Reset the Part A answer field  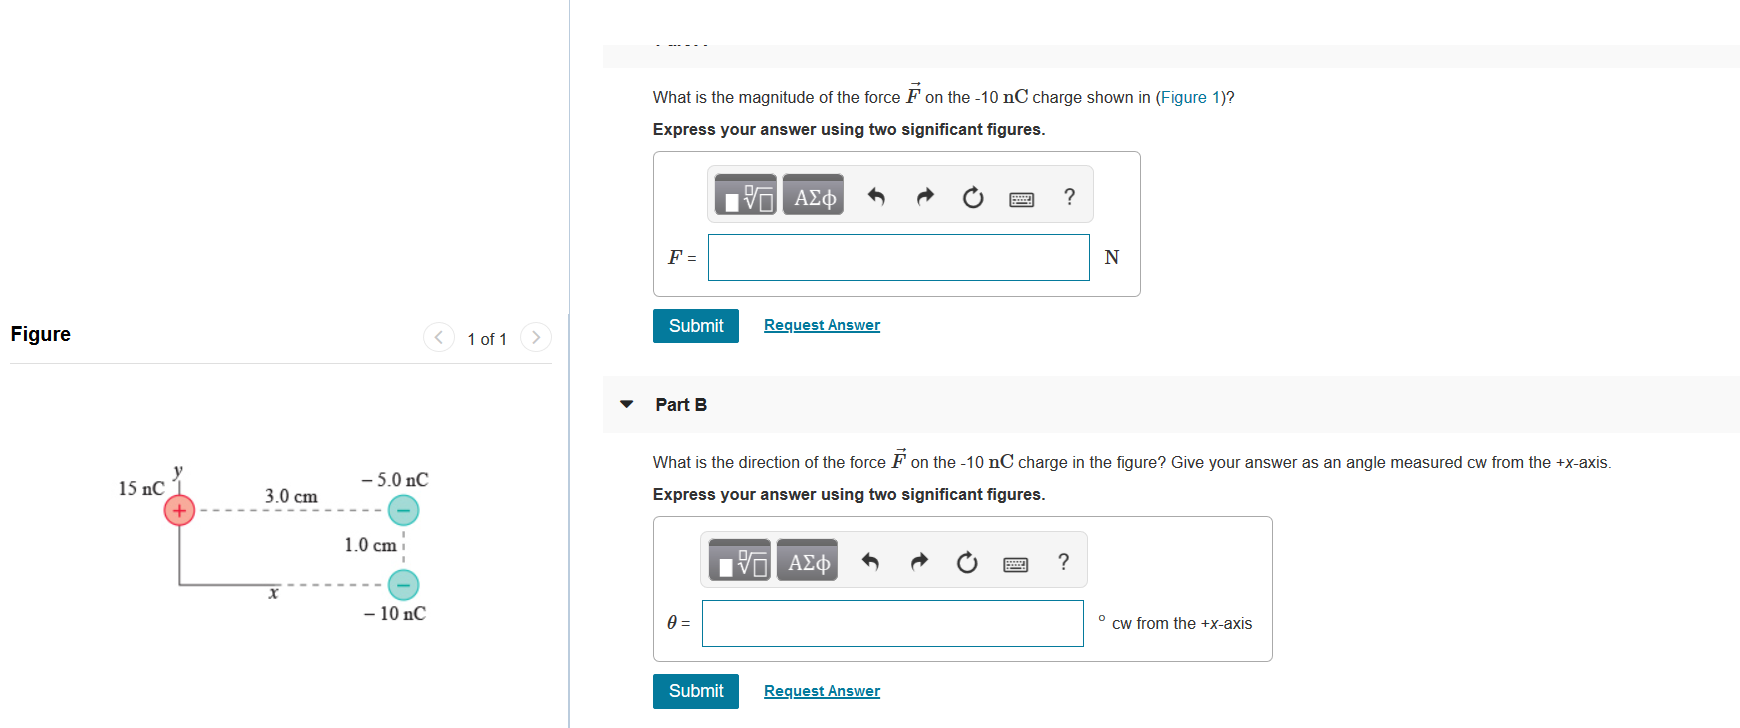[x=973, y=197]
